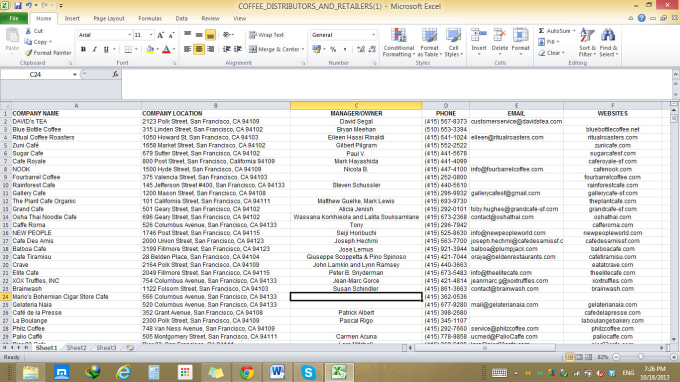Switch to the Data tab
This screenshot has height=382, width=680.
182,19
